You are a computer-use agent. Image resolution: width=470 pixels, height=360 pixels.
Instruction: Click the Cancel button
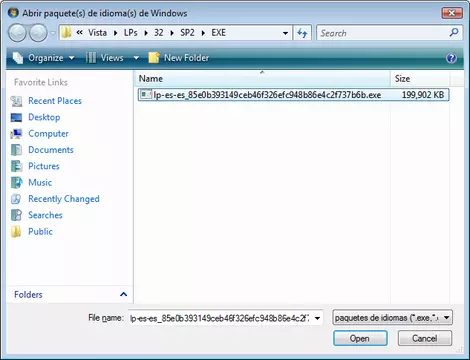[425, 338]
